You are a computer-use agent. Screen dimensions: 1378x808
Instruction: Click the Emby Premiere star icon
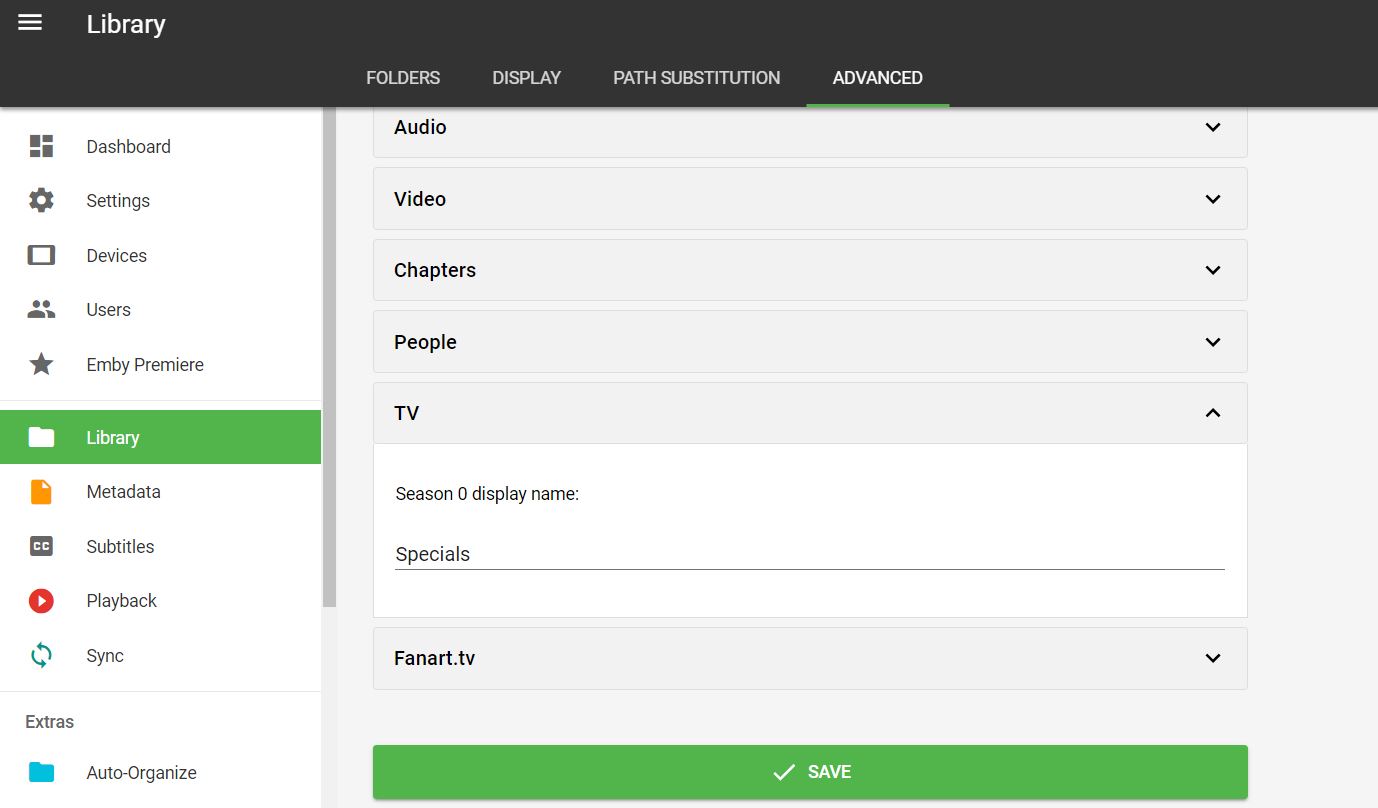pyautogui.click(x=41, y=364)
